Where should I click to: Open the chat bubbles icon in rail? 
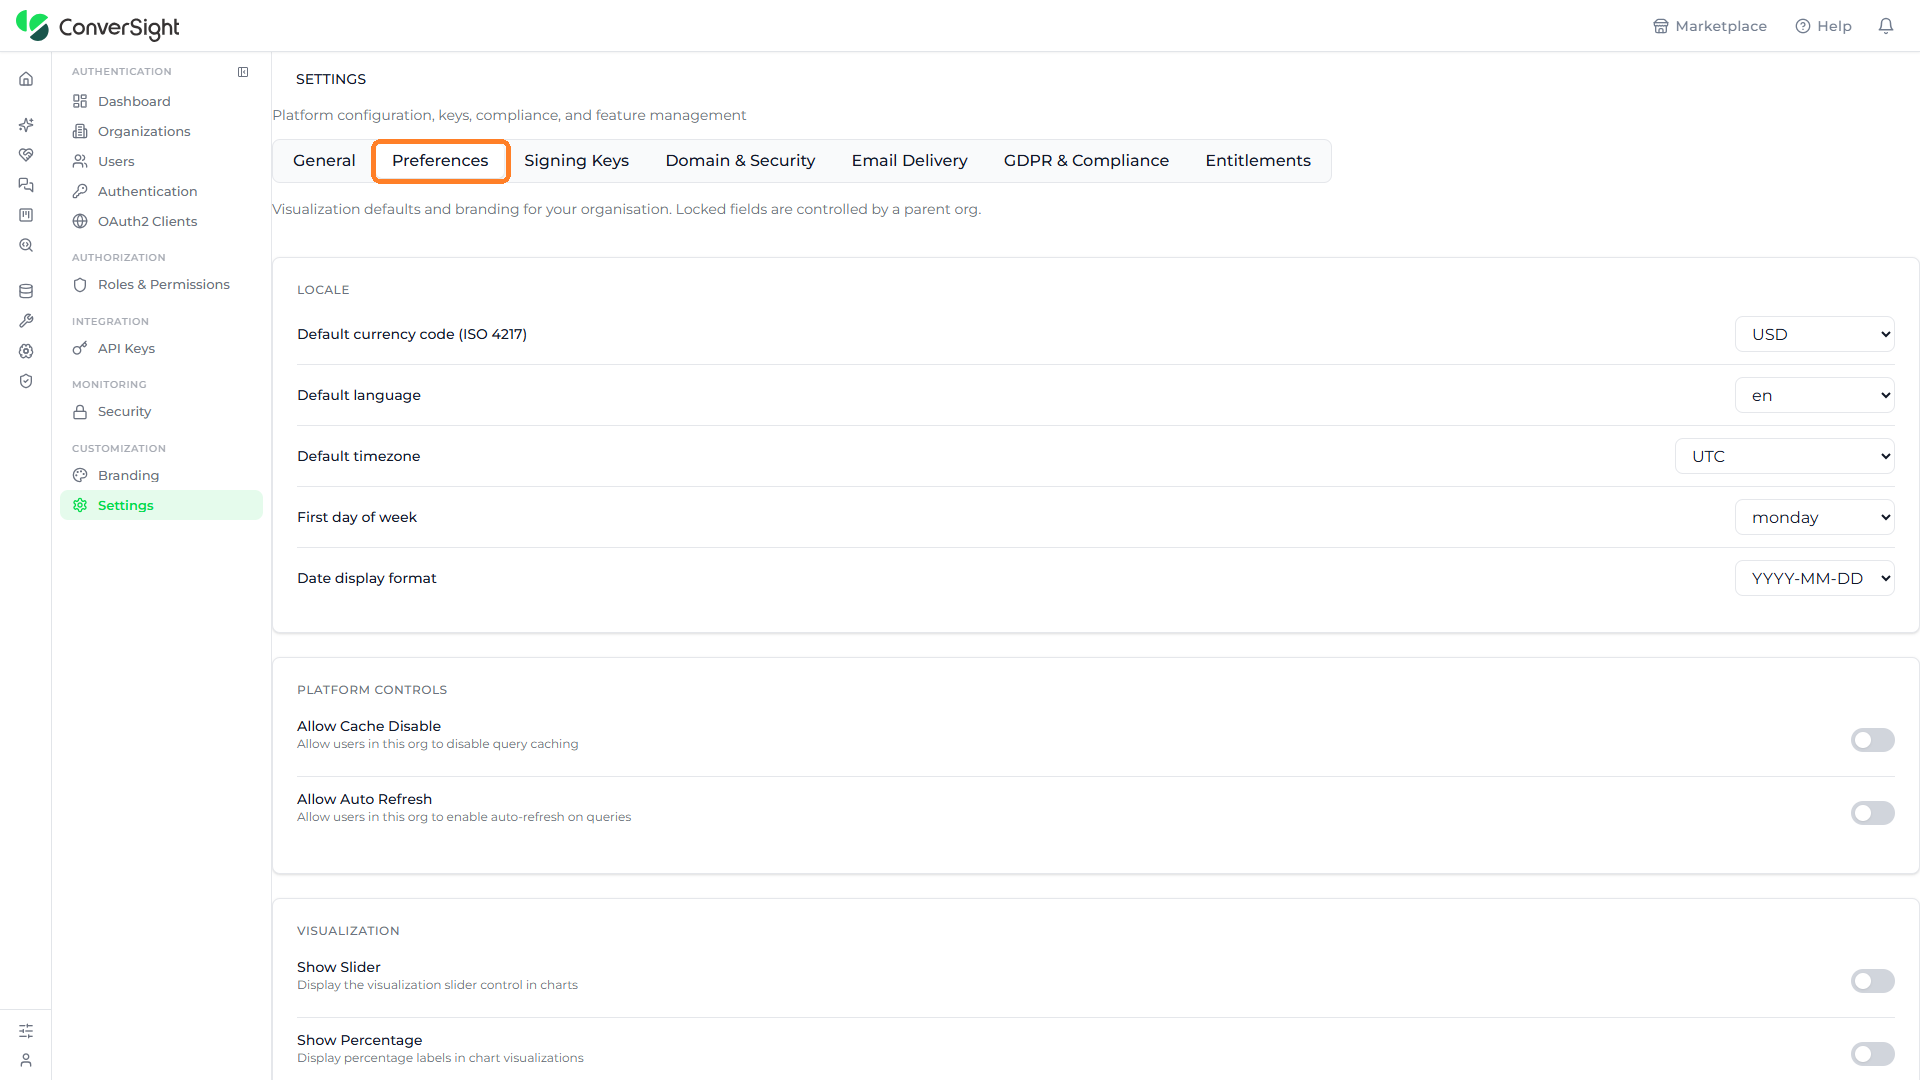click(x=26, y=185)
